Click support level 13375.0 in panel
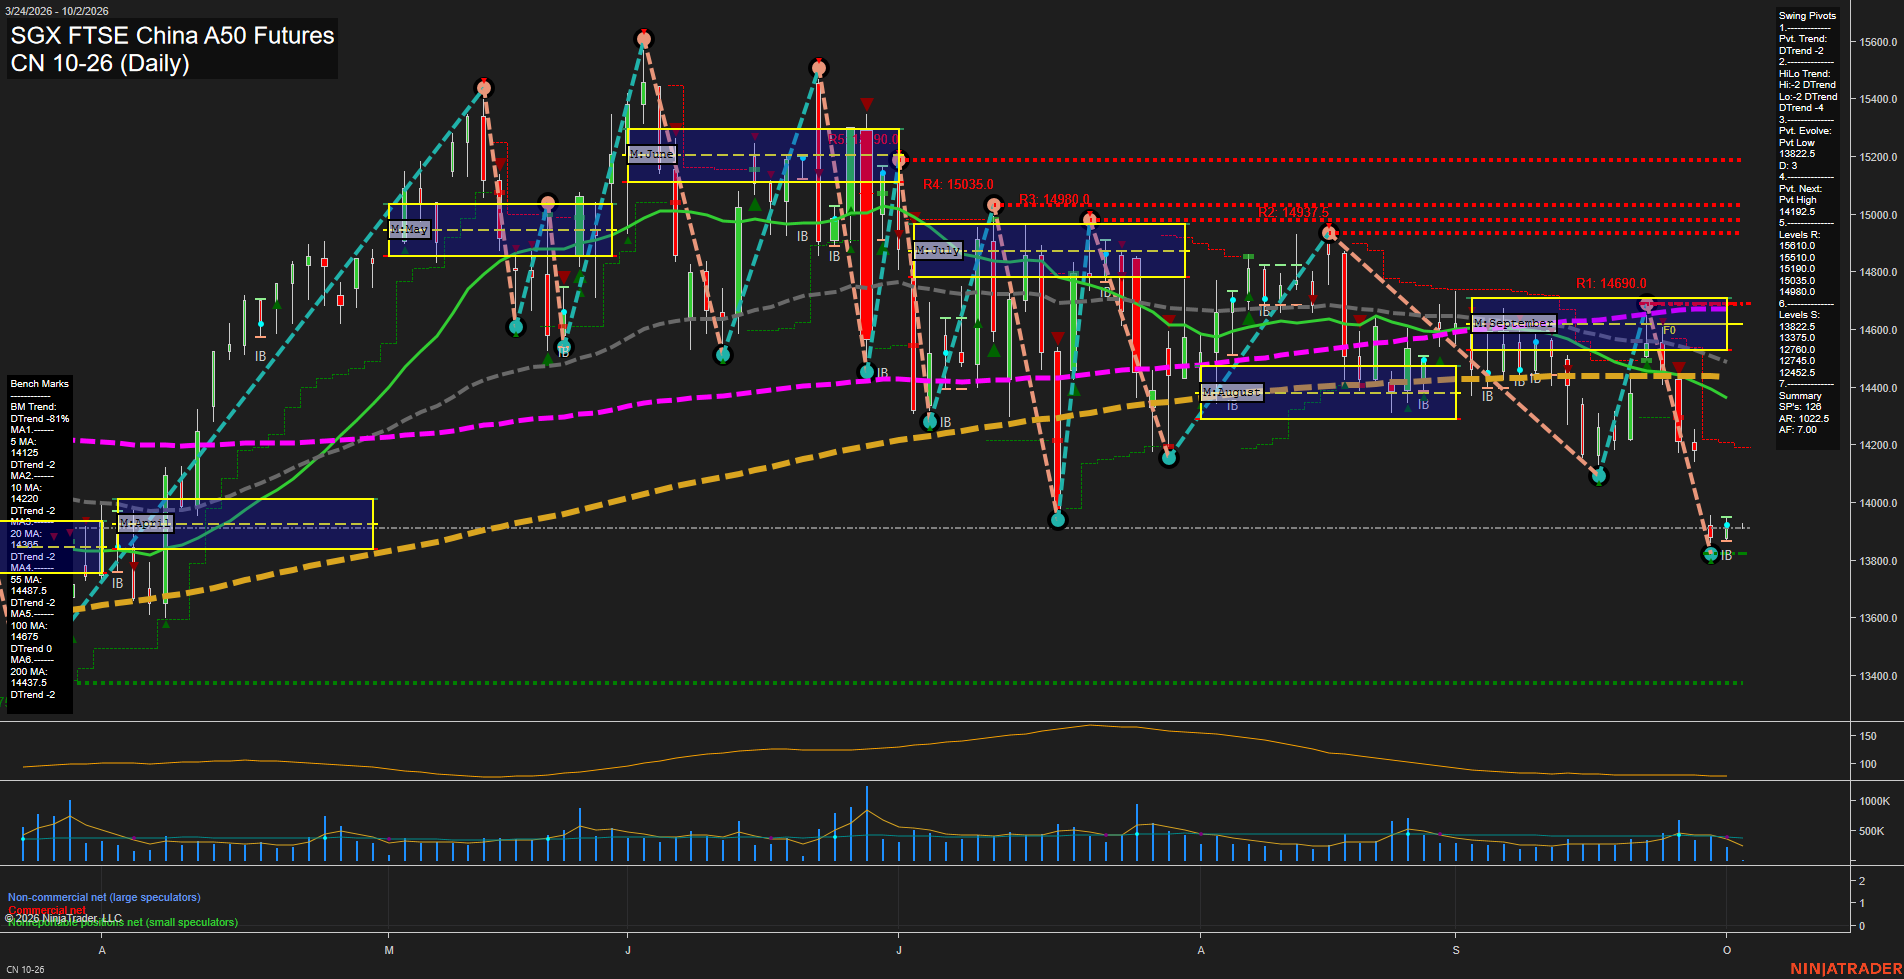Viewport: 1904px width, 979px height. pos(1797,338)
